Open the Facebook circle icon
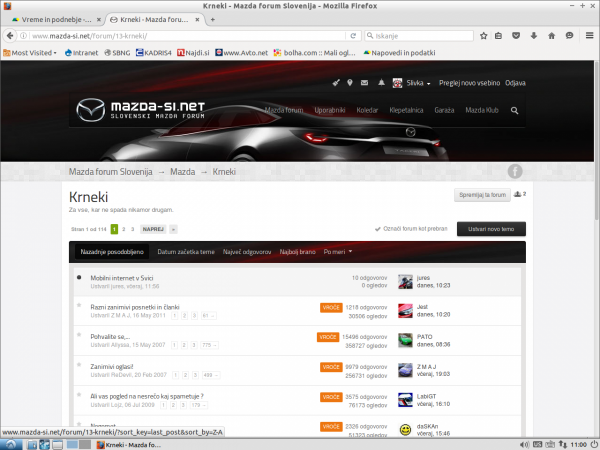The height and width of the screenshot is (450, 600). [x=515, y=171]
